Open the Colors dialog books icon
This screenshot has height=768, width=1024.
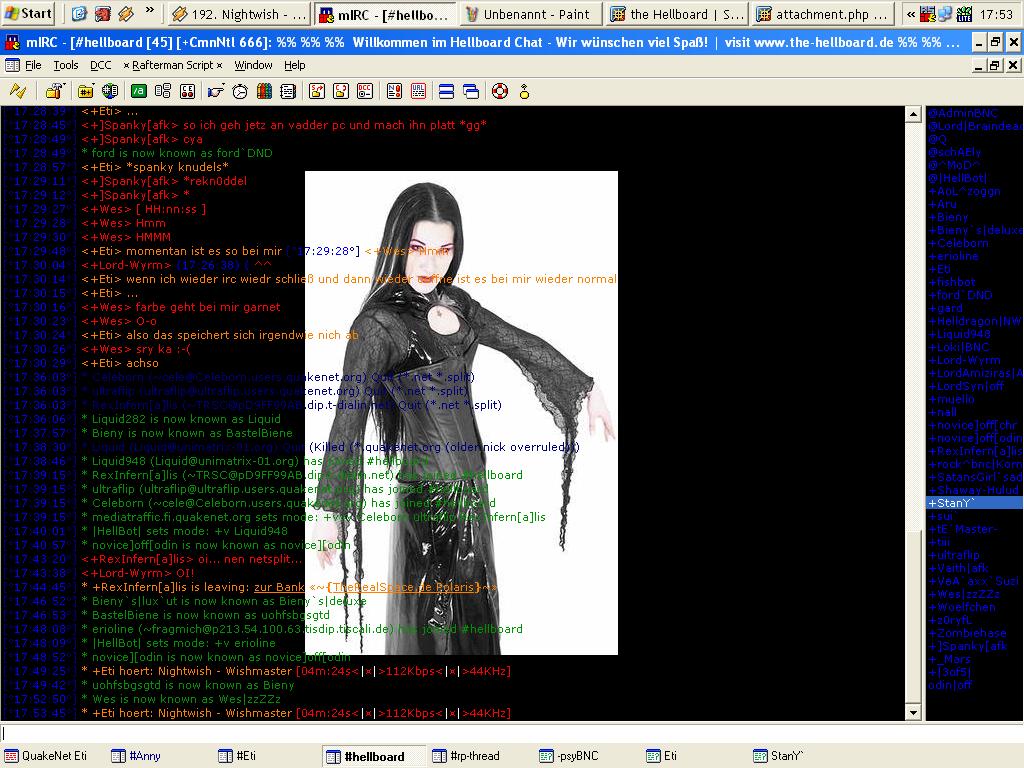tap(264, 91)
